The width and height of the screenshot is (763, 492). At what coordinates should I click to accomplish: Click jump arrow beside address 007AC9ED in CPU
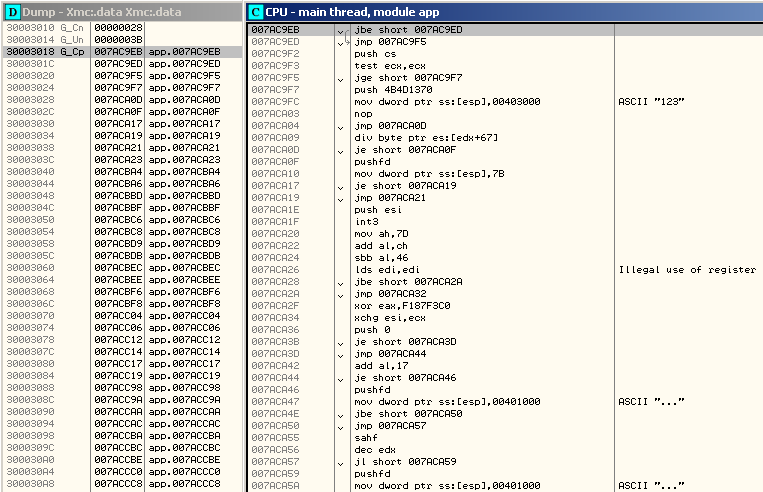pyautogui.click(x=341, y=41)
